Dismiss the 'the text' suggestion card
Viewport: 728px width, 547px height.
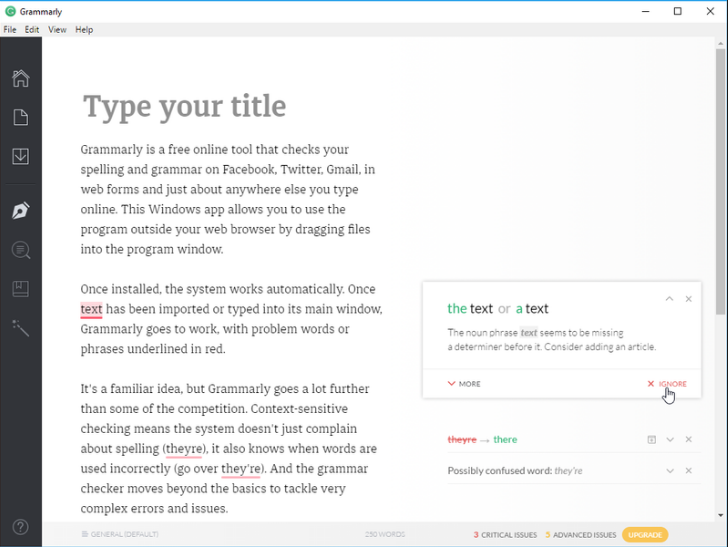[689, 299]
